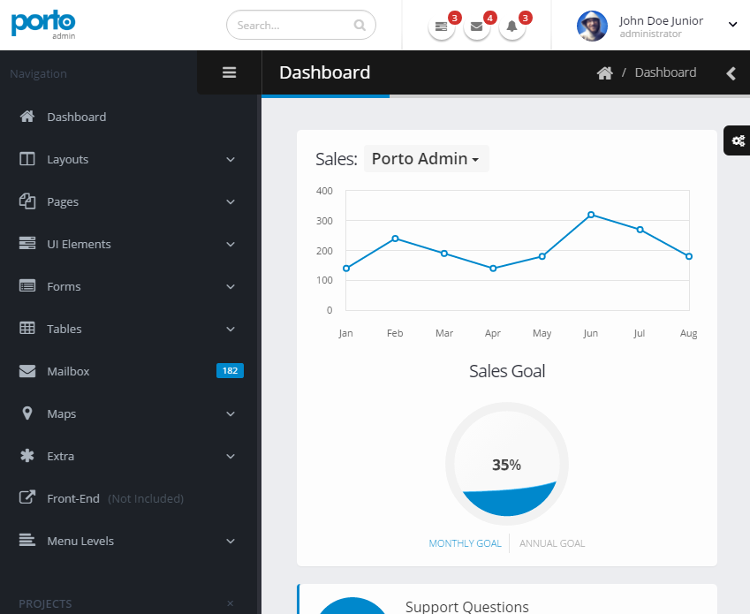Click the Dashboard home icon in sidebar
Viewport: 750px width, 614px height.
(27, 116)
